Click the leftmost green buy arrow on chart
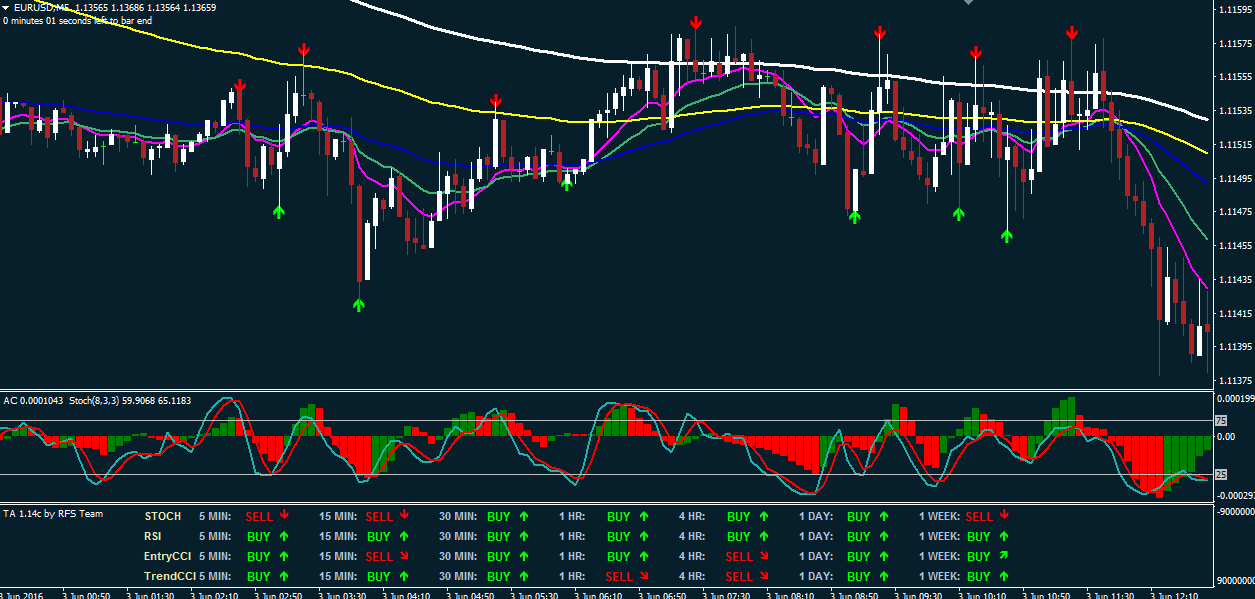The height and width of the screenshot is (599, 1255). point(279,211)
